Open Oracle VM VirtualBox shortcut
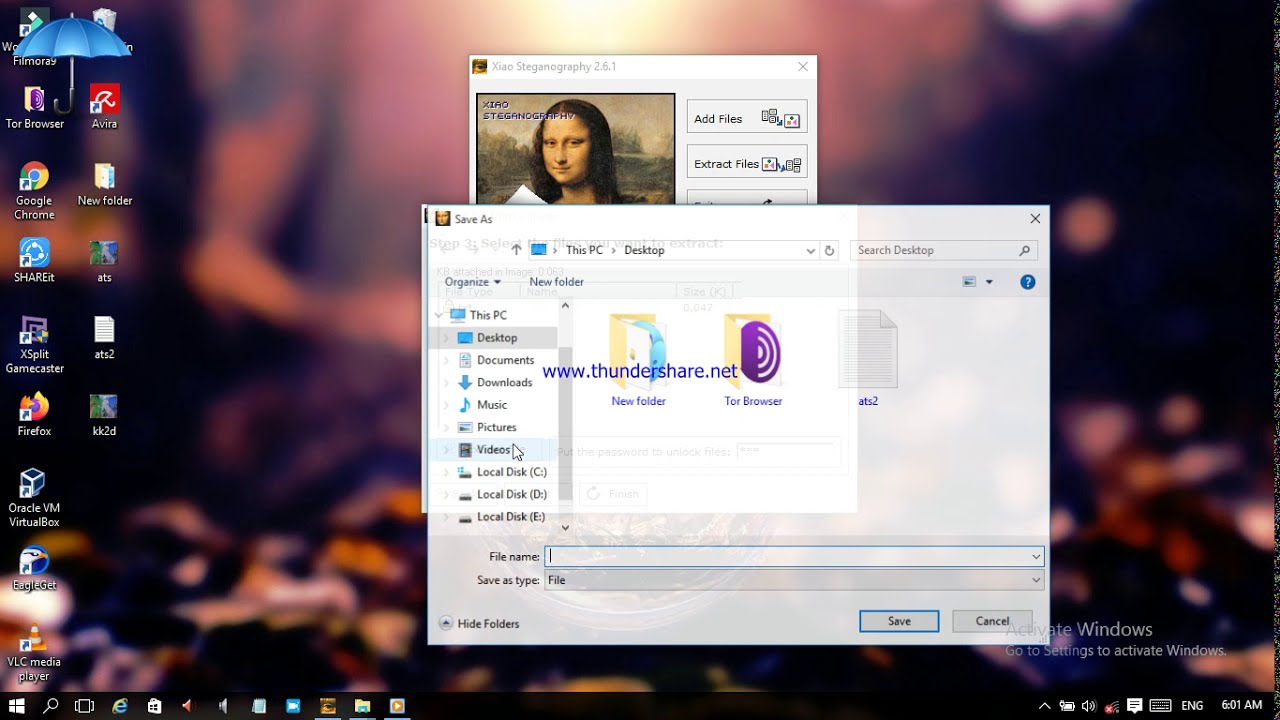 pyautogui.click(x=34, y=498)
